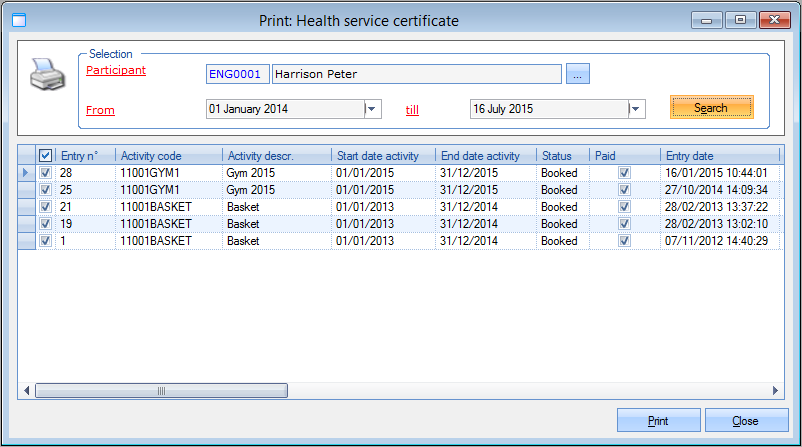Open participant lookup ellipsis button
This screenshot has width=802, height=447.
pos(578,74)
